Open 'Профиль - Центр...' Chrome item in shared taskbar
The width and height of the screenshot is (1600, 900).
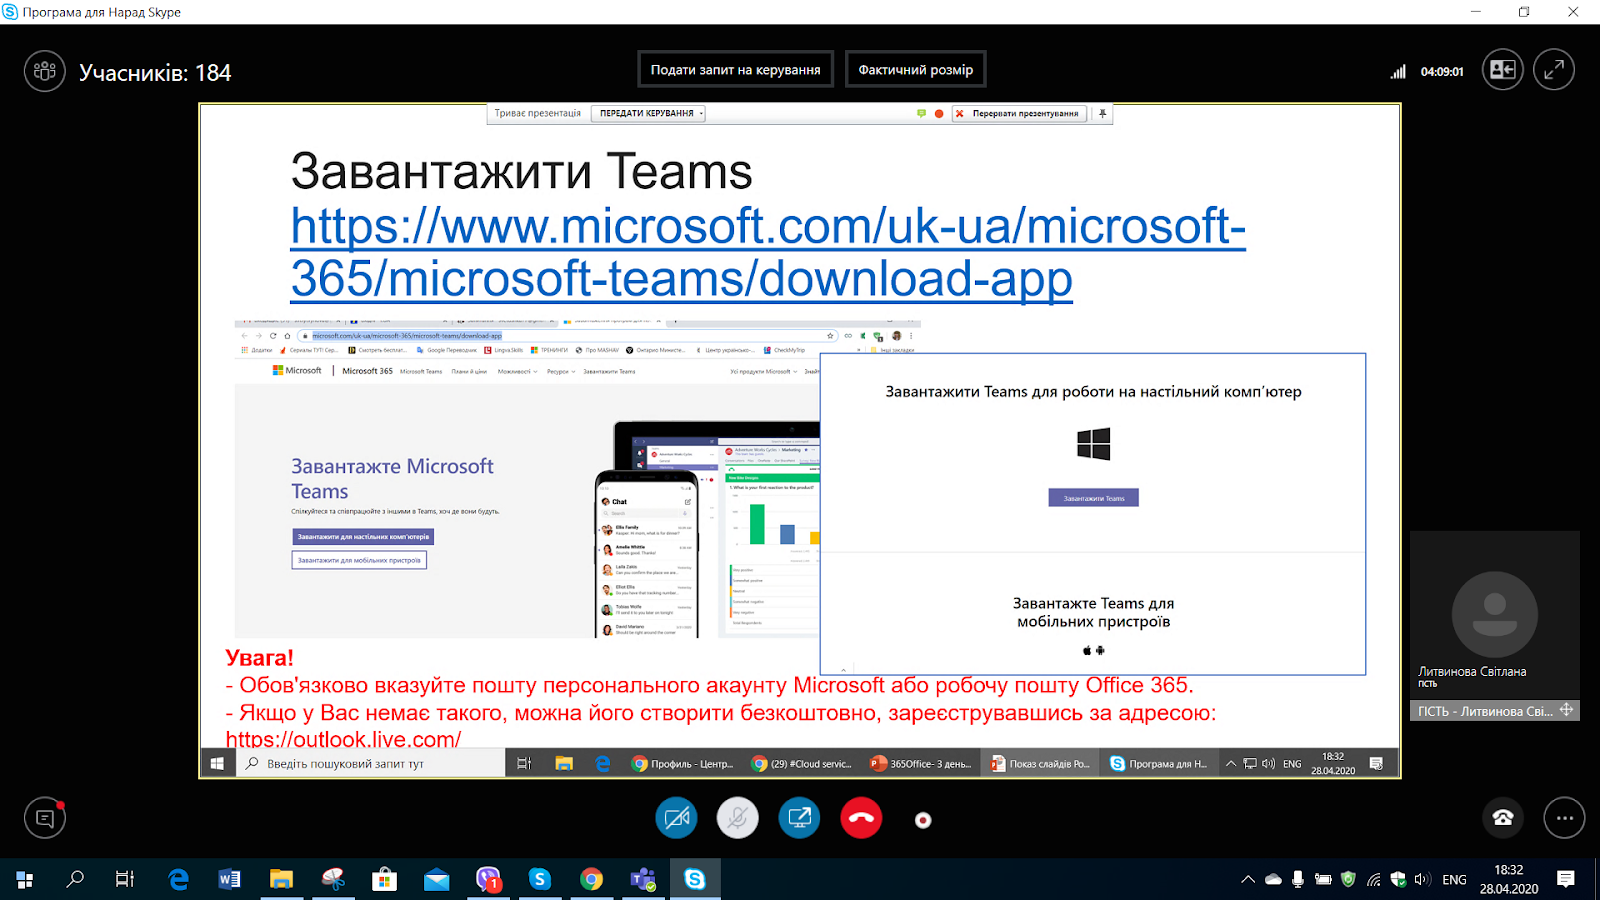click(683, 764)
